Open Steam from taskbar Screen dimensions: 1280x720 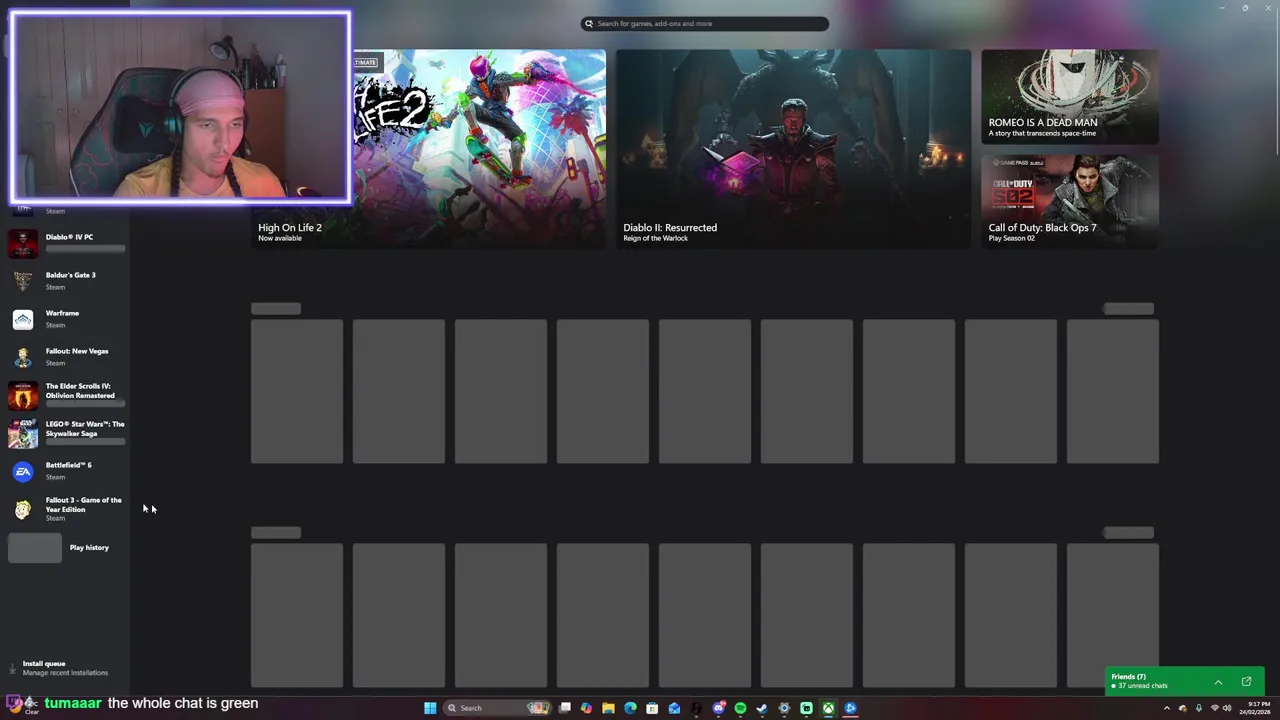(x=762, y=708)
